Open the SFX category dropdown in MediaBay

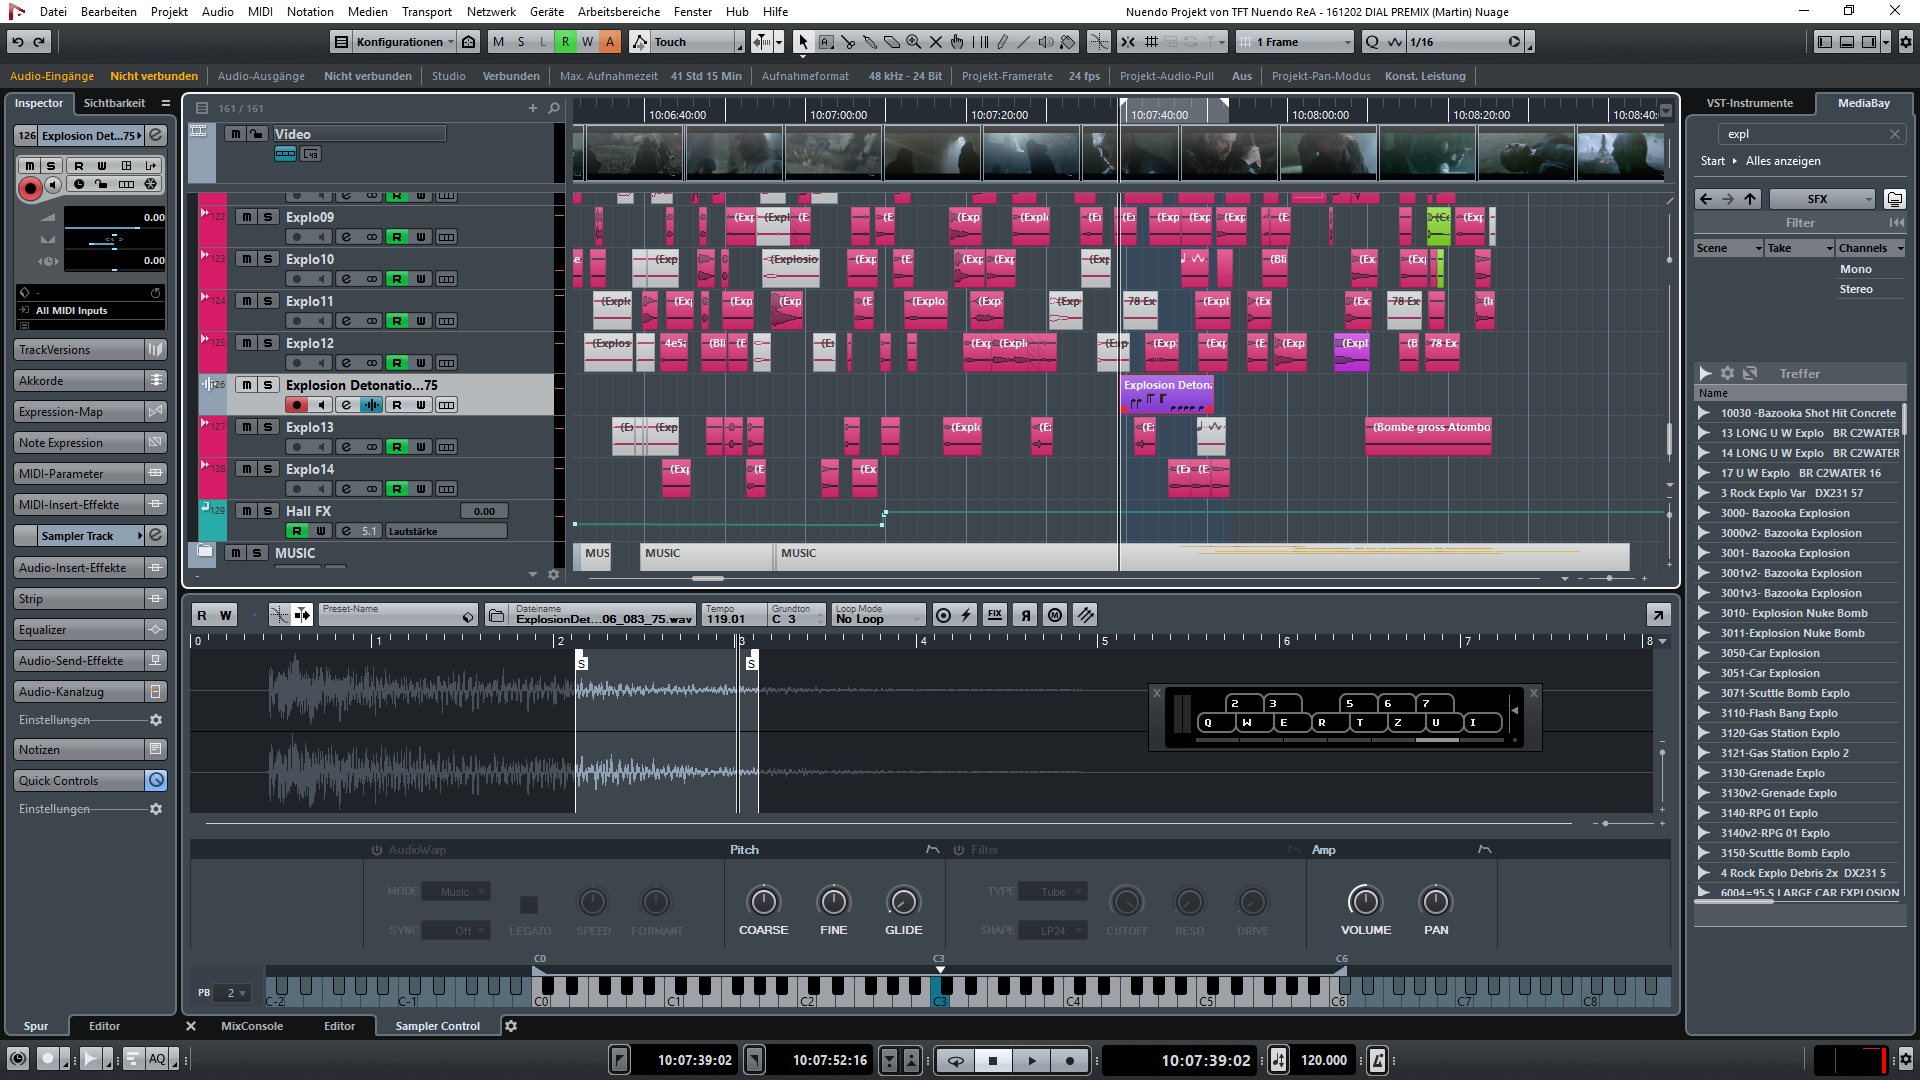tap(1822, 198)
